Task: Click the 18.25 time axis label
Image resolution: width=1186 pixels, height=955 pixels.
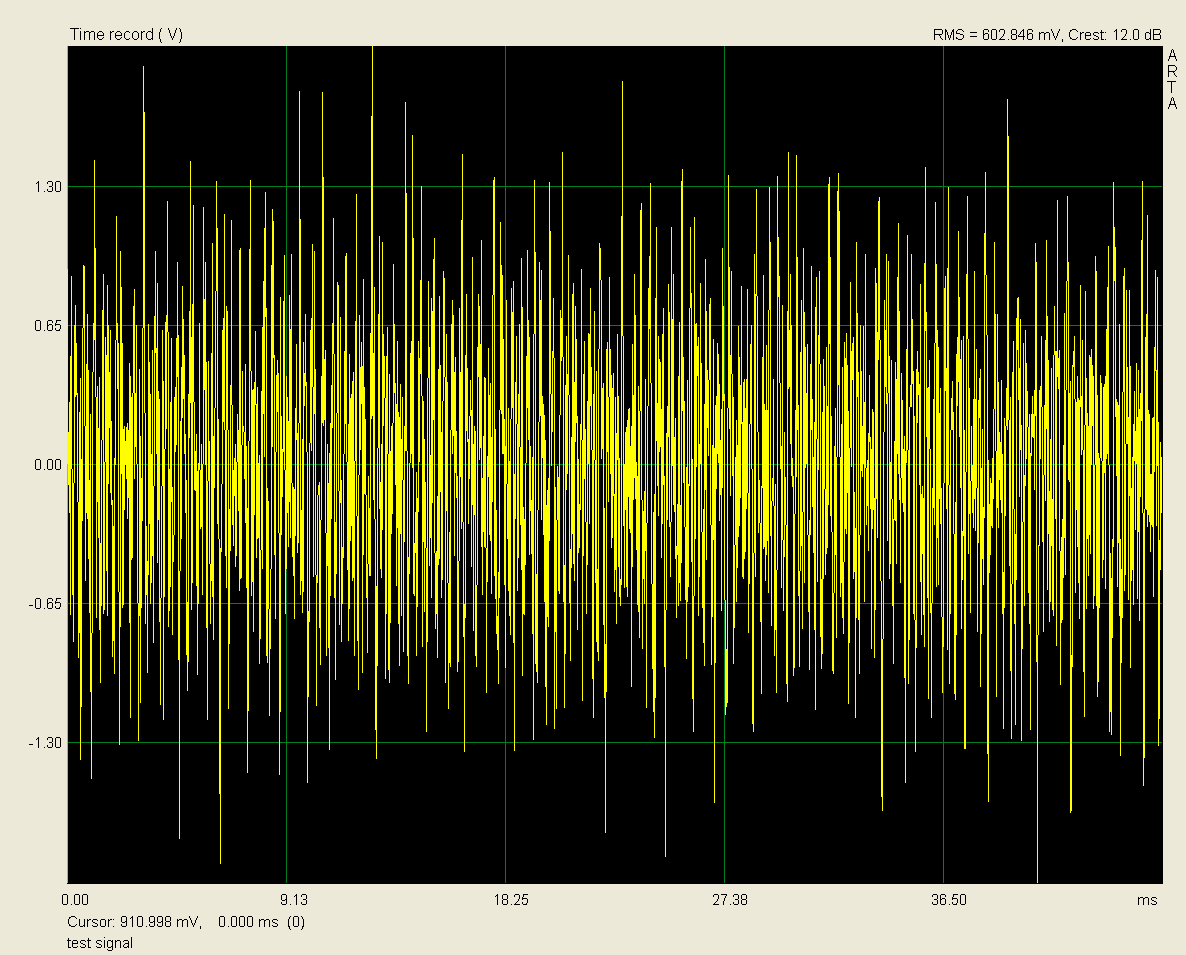Action: (x=511, y=900)
